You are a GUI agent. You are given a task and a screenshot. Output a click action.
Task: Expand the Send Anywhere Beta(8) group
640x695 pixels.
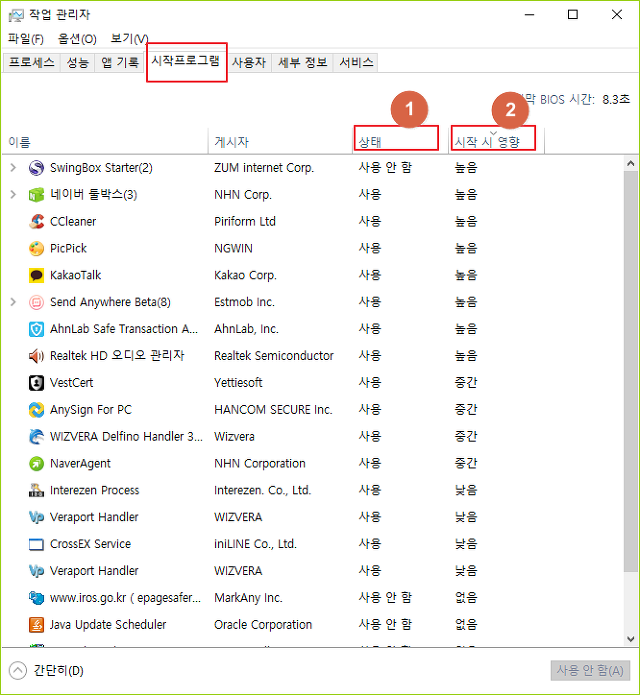click(13, 302)
